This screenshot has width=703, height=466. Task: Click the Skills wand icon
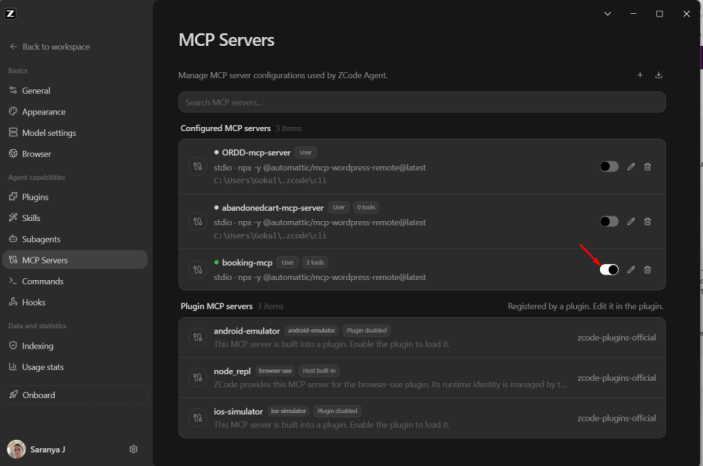coord(13,218)
